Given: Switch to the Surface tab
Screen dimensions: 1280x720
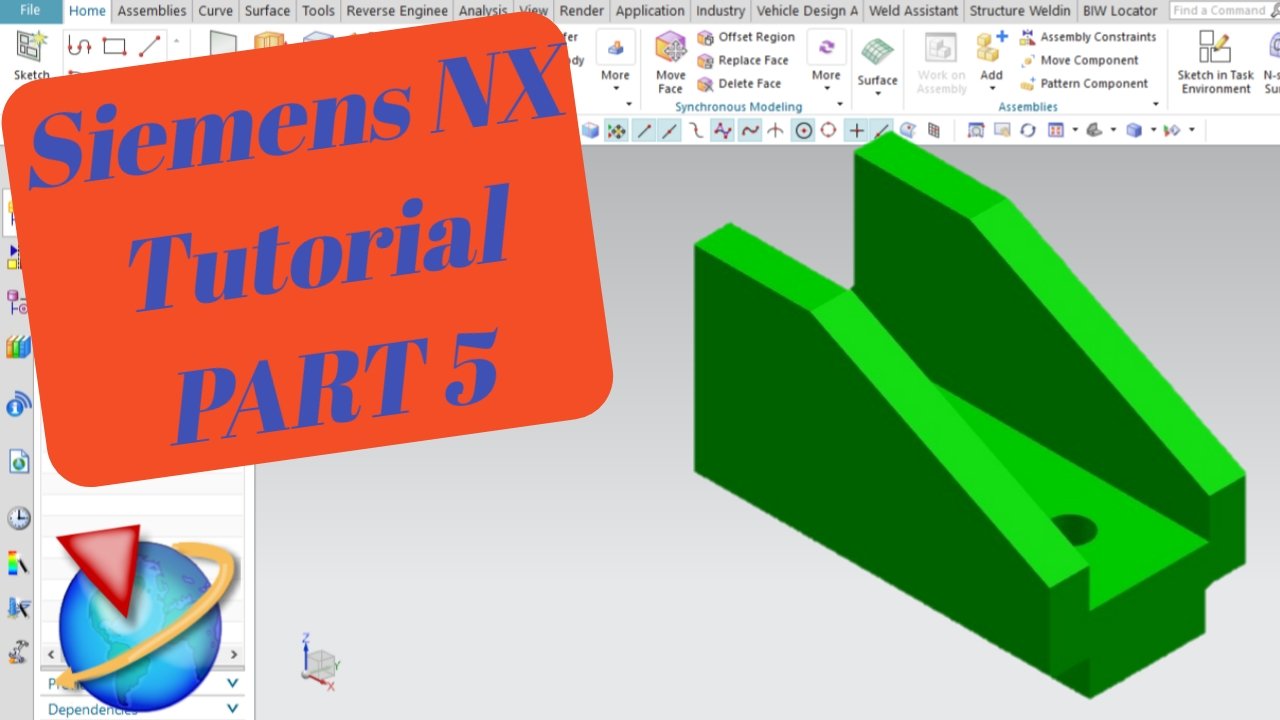Looking at the screenshot, I should [x=267, y=11].
